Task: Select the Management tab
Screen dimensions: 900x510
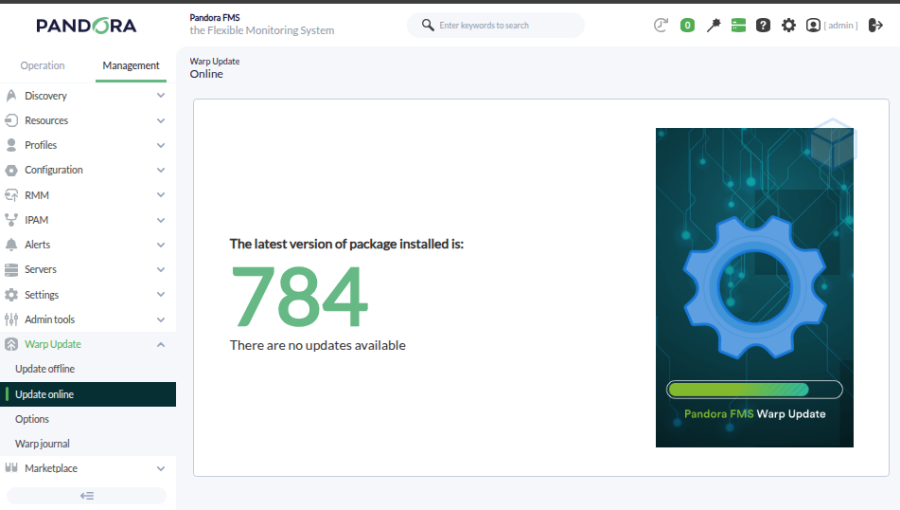Action: point(131,65)
